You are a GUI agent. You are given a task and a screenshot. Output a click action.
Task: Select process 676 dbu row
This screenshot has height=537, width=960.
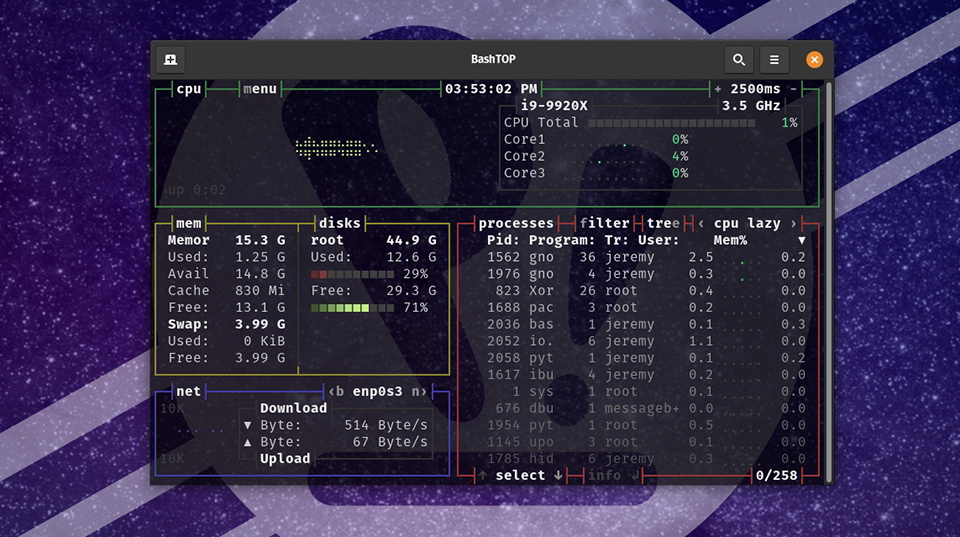[646, 408]
